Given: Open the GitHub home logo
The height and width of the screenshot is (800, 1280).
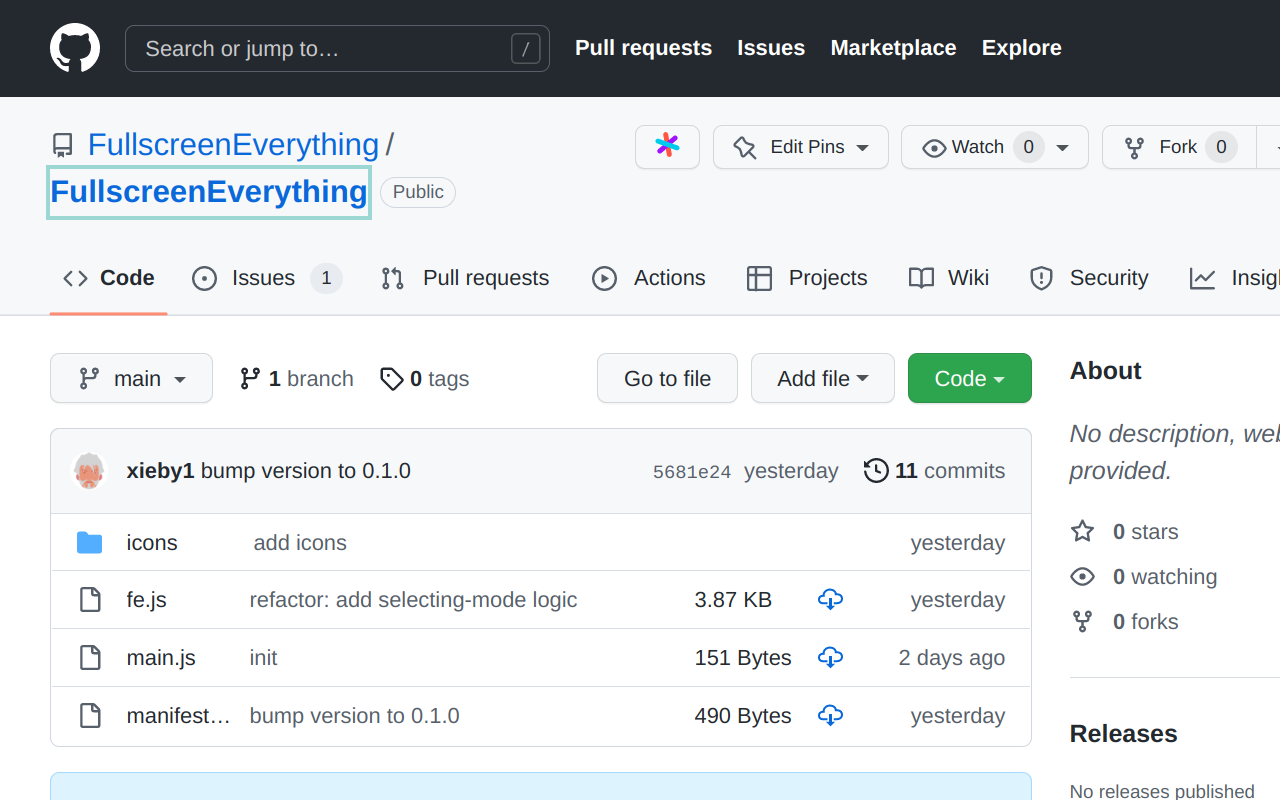Looking at the screenshot, I should 75,48.
